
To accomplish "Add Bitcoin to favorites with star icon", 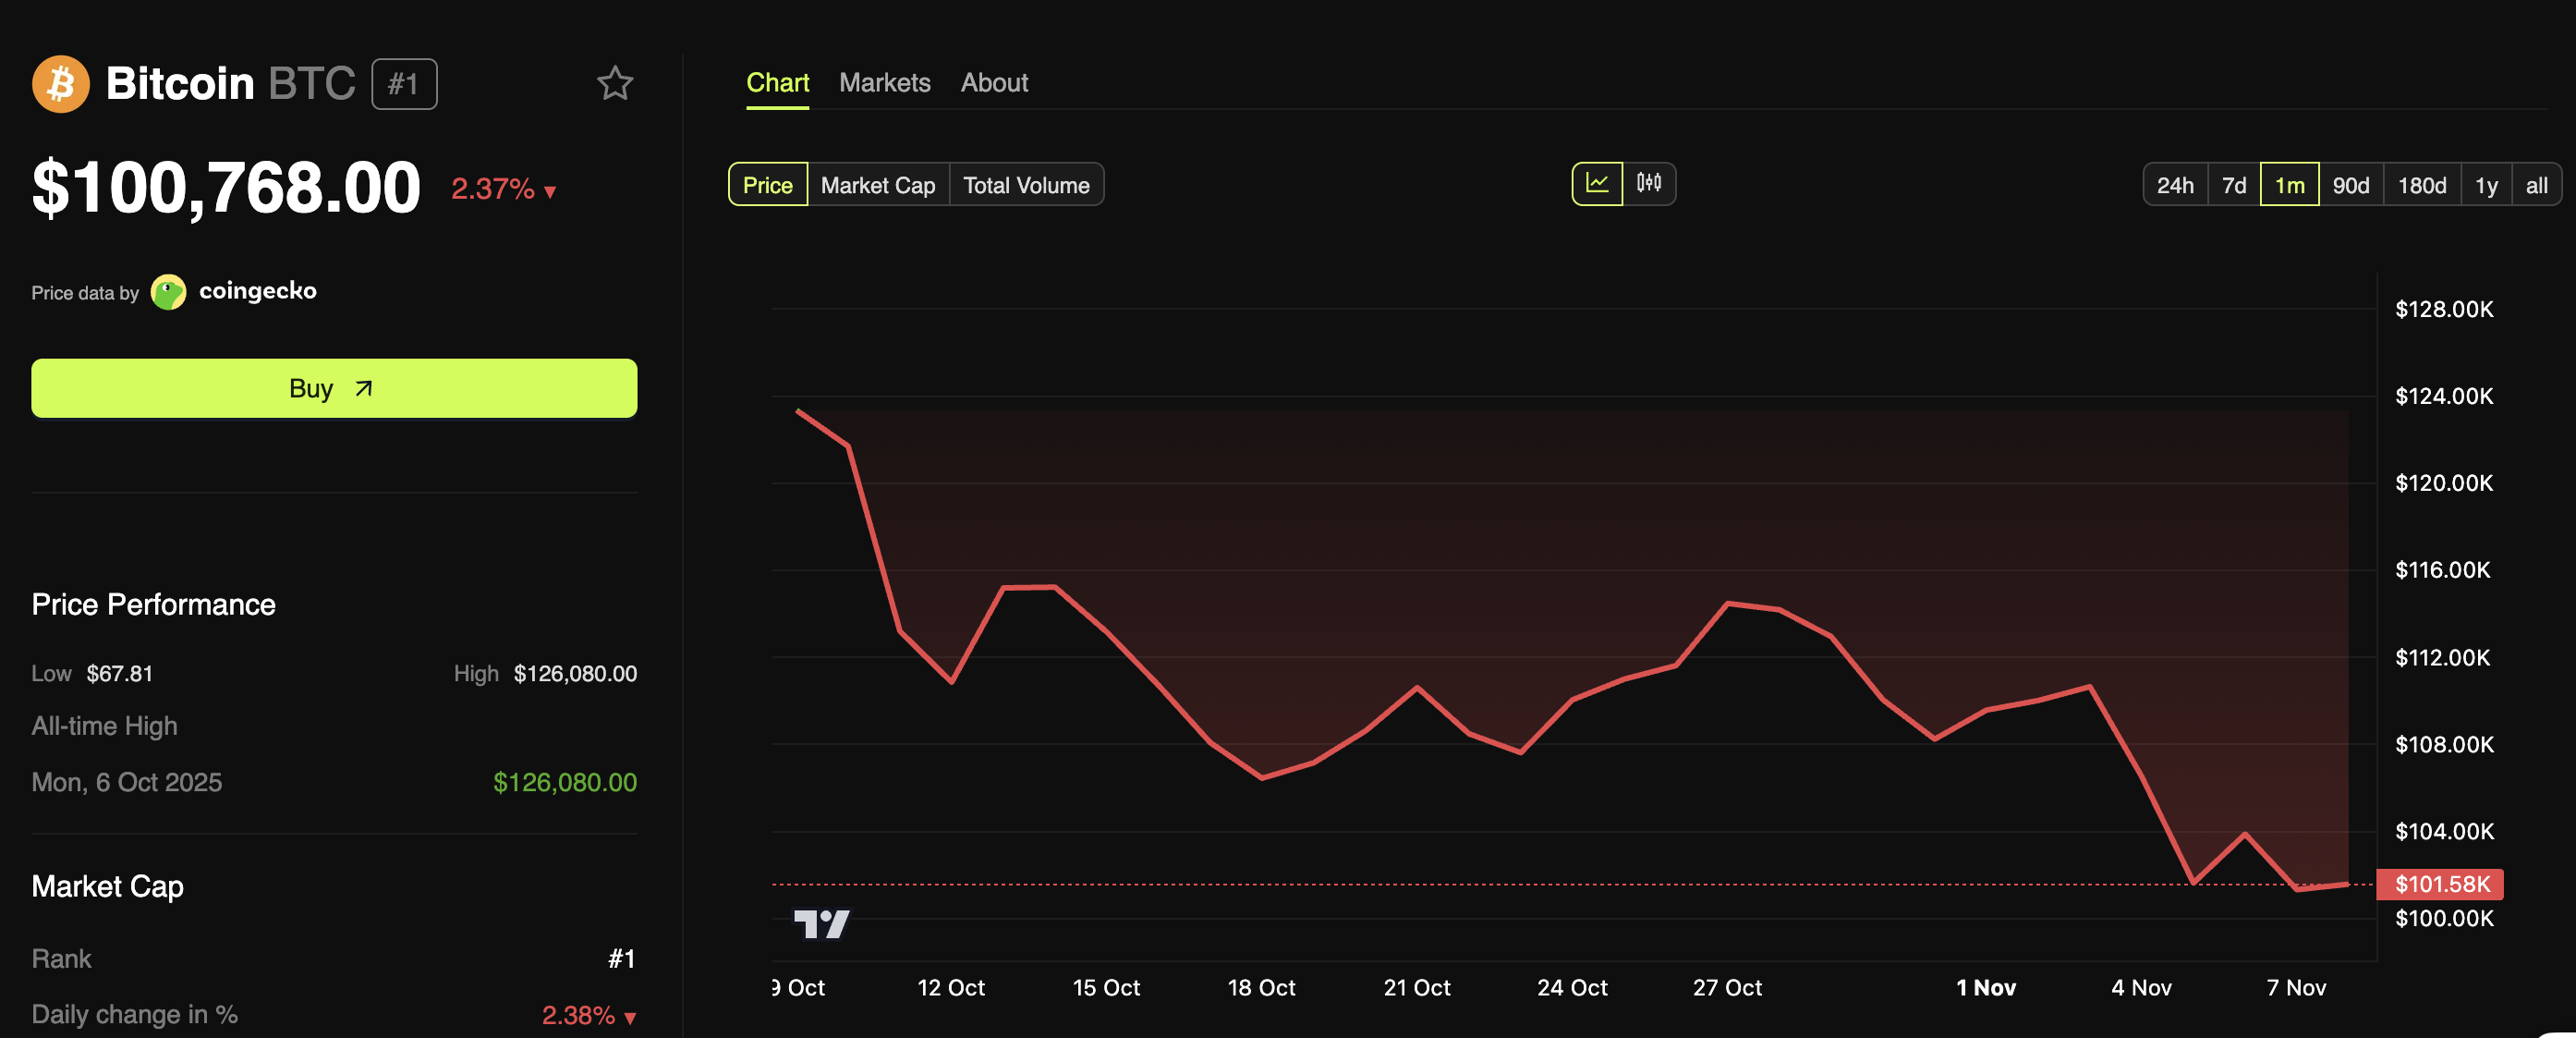I will point(614,83).
